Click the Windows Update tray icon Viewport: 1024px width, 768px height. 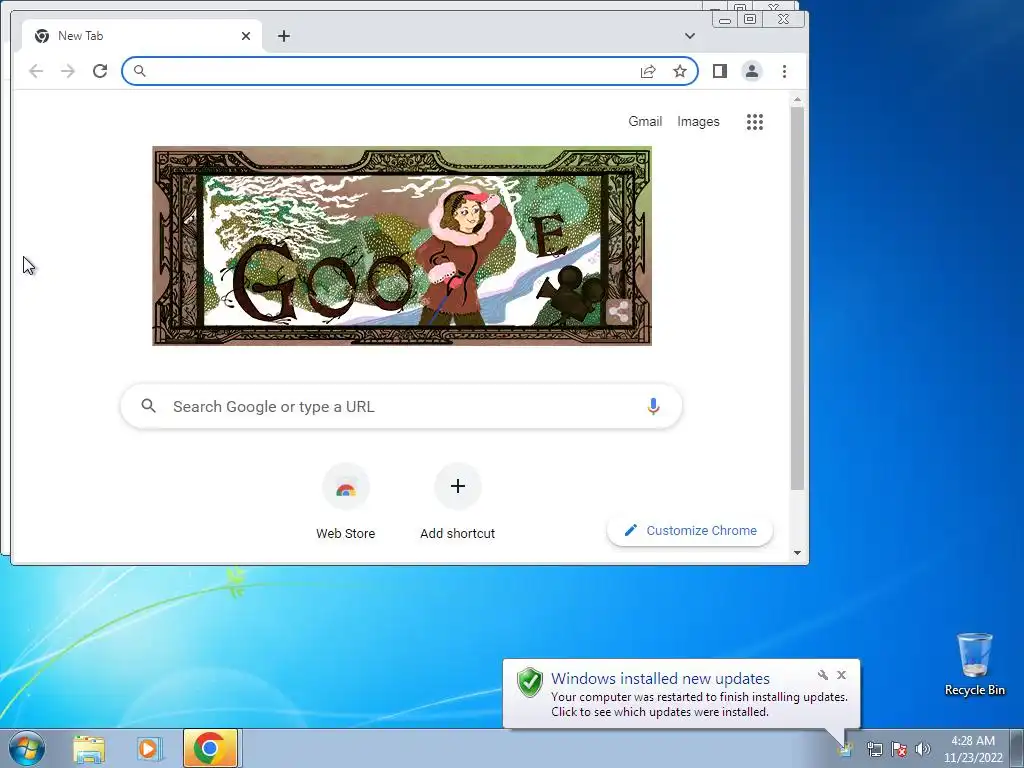tap(846, 749)
